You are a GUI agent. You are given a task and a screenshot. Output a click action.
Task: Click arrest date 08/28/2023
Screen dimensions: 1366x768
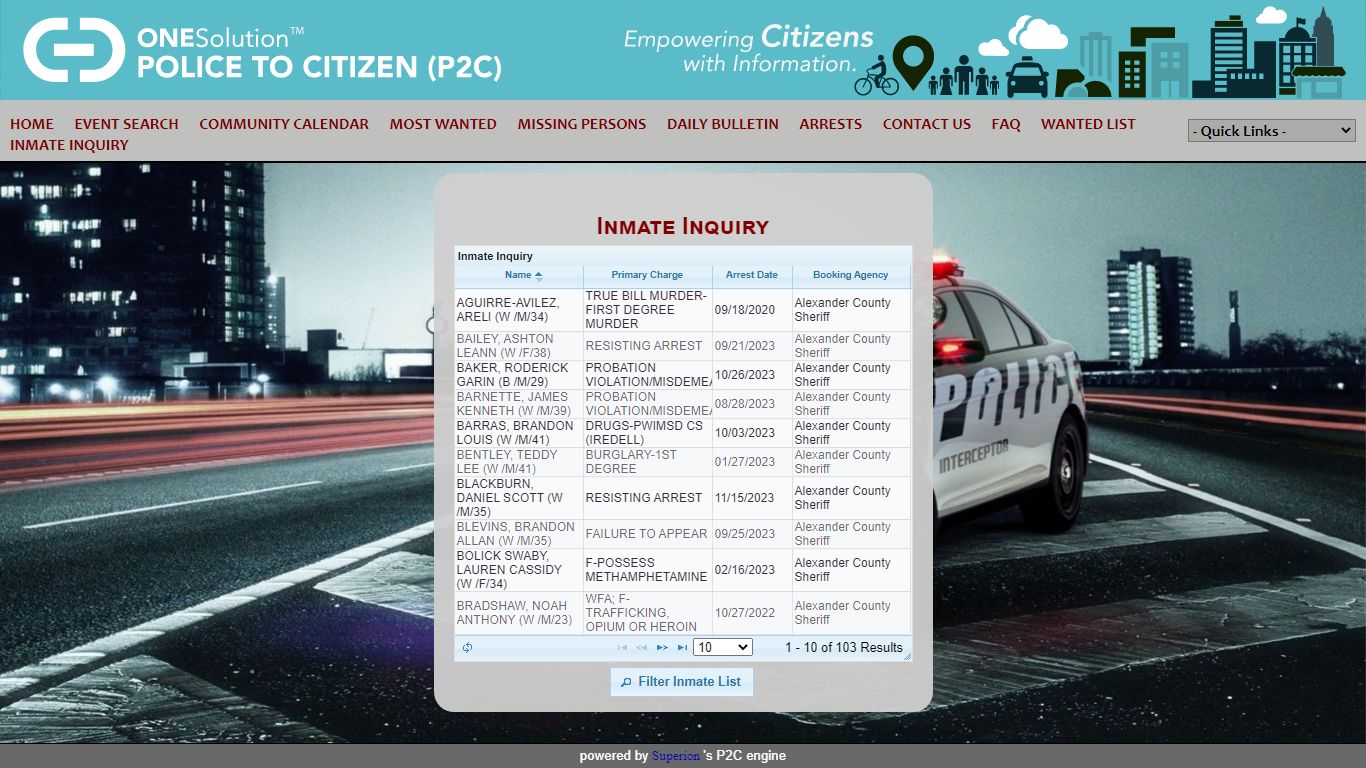click(745, 404)
